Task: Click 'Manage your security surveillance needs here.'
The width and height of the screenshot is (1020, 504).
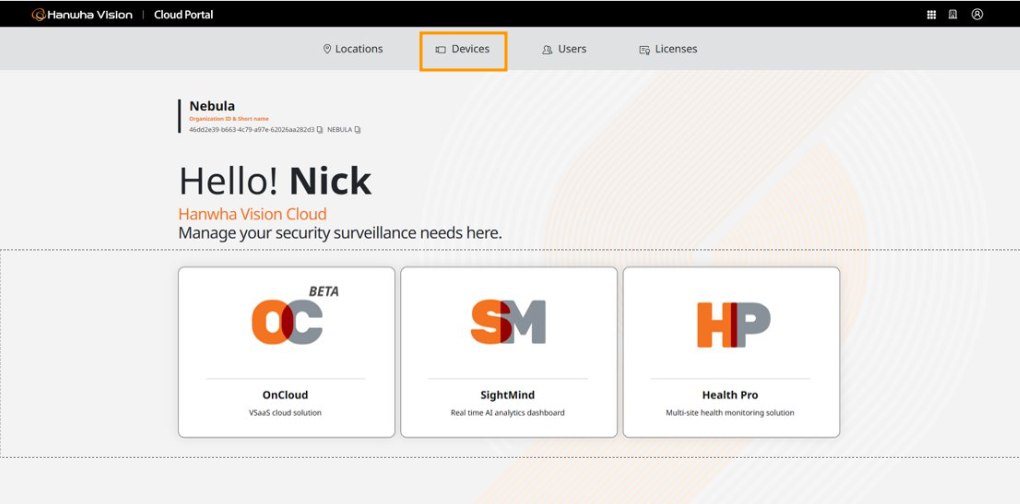Action: pos(340,233)
